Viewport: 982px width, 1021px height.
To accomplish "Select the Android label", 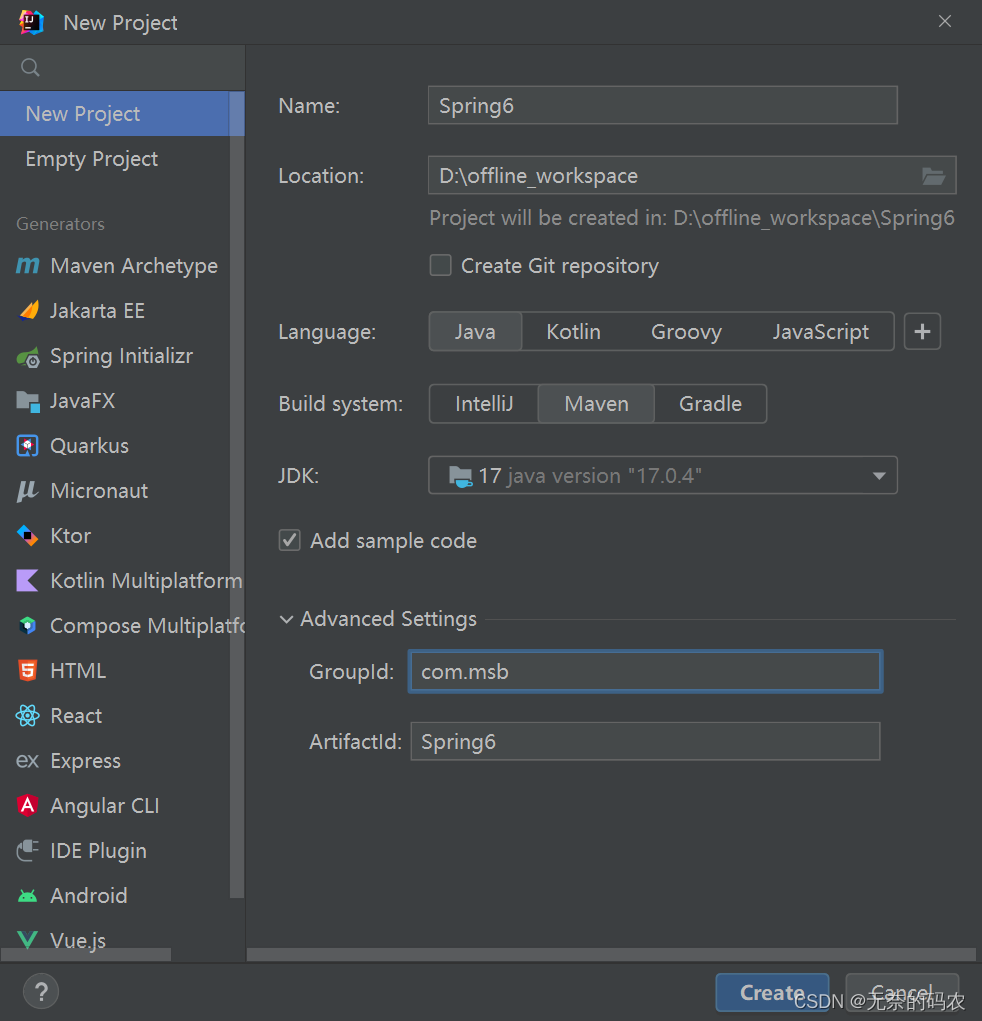I will pos(89,896).
